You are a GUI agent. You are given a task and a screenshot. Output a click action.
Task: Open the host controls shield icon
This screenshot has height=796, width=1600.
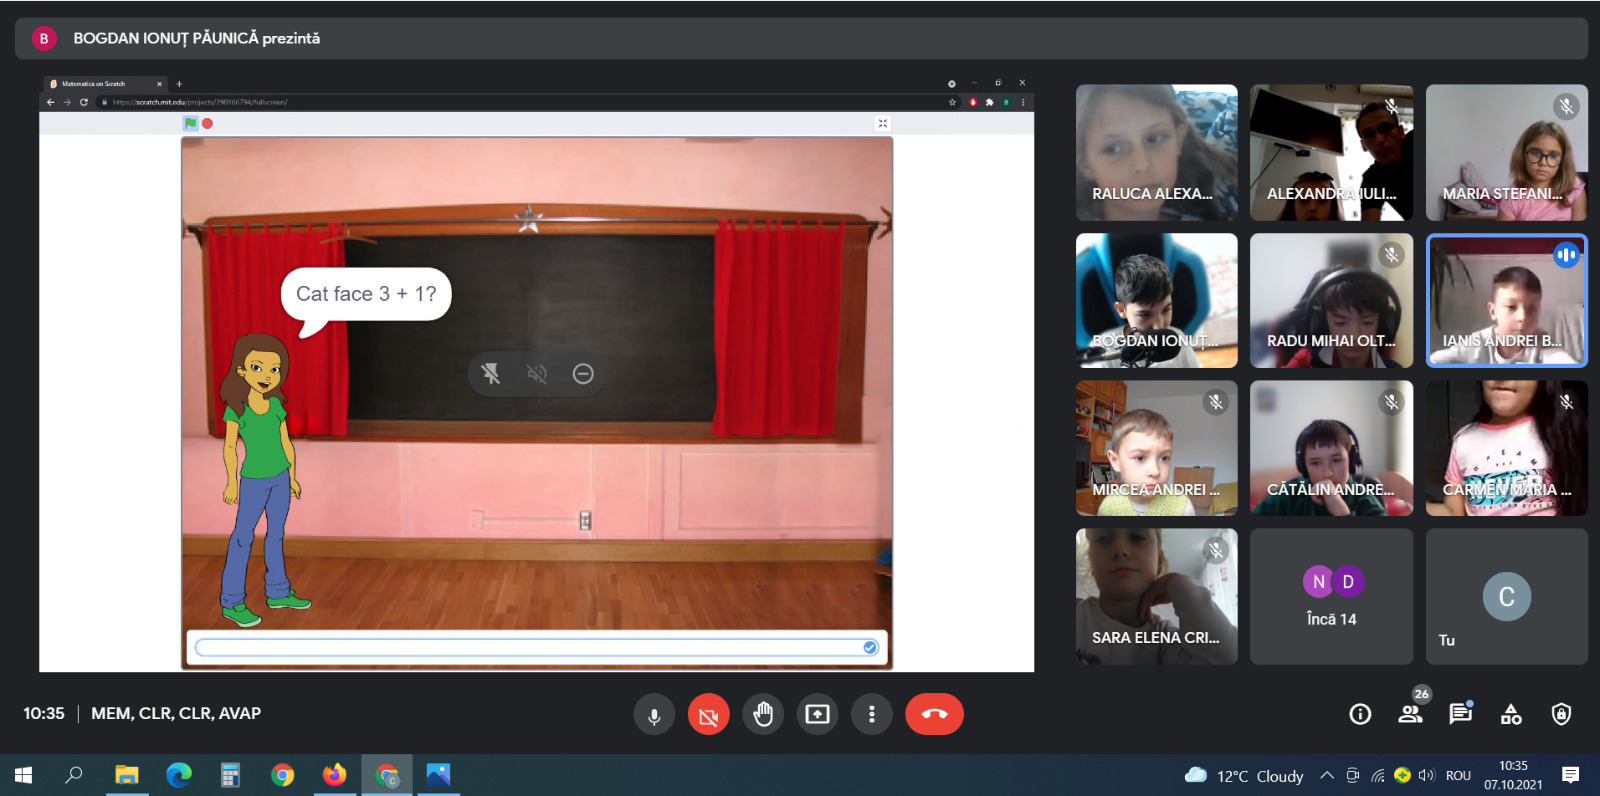[1561, 714]
